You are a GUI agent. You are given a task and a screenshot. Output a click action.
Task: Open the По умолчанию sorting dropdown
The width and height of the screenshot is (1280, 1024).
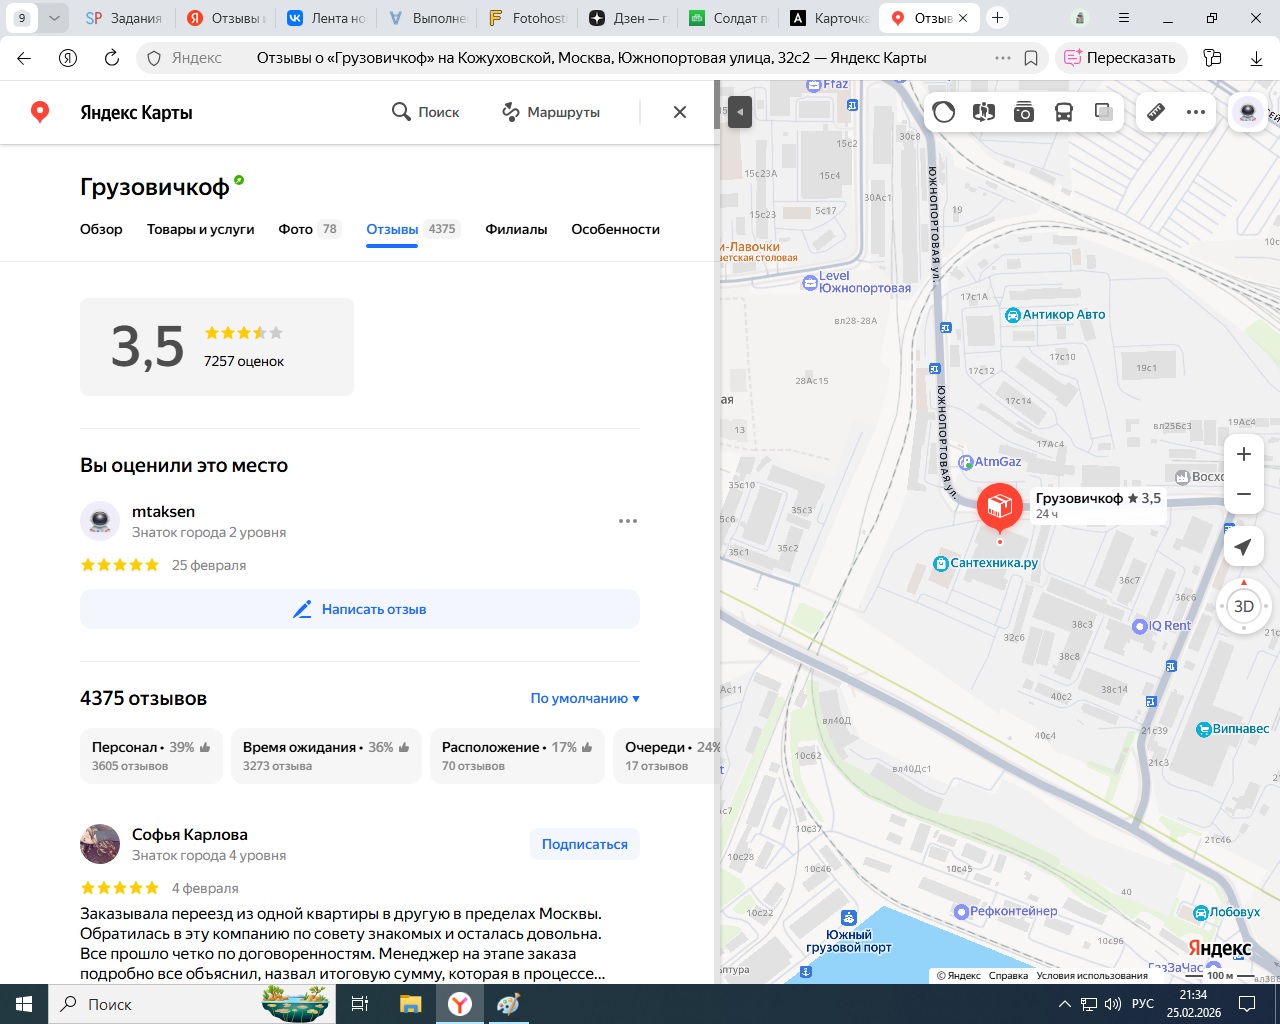(585, 698)
